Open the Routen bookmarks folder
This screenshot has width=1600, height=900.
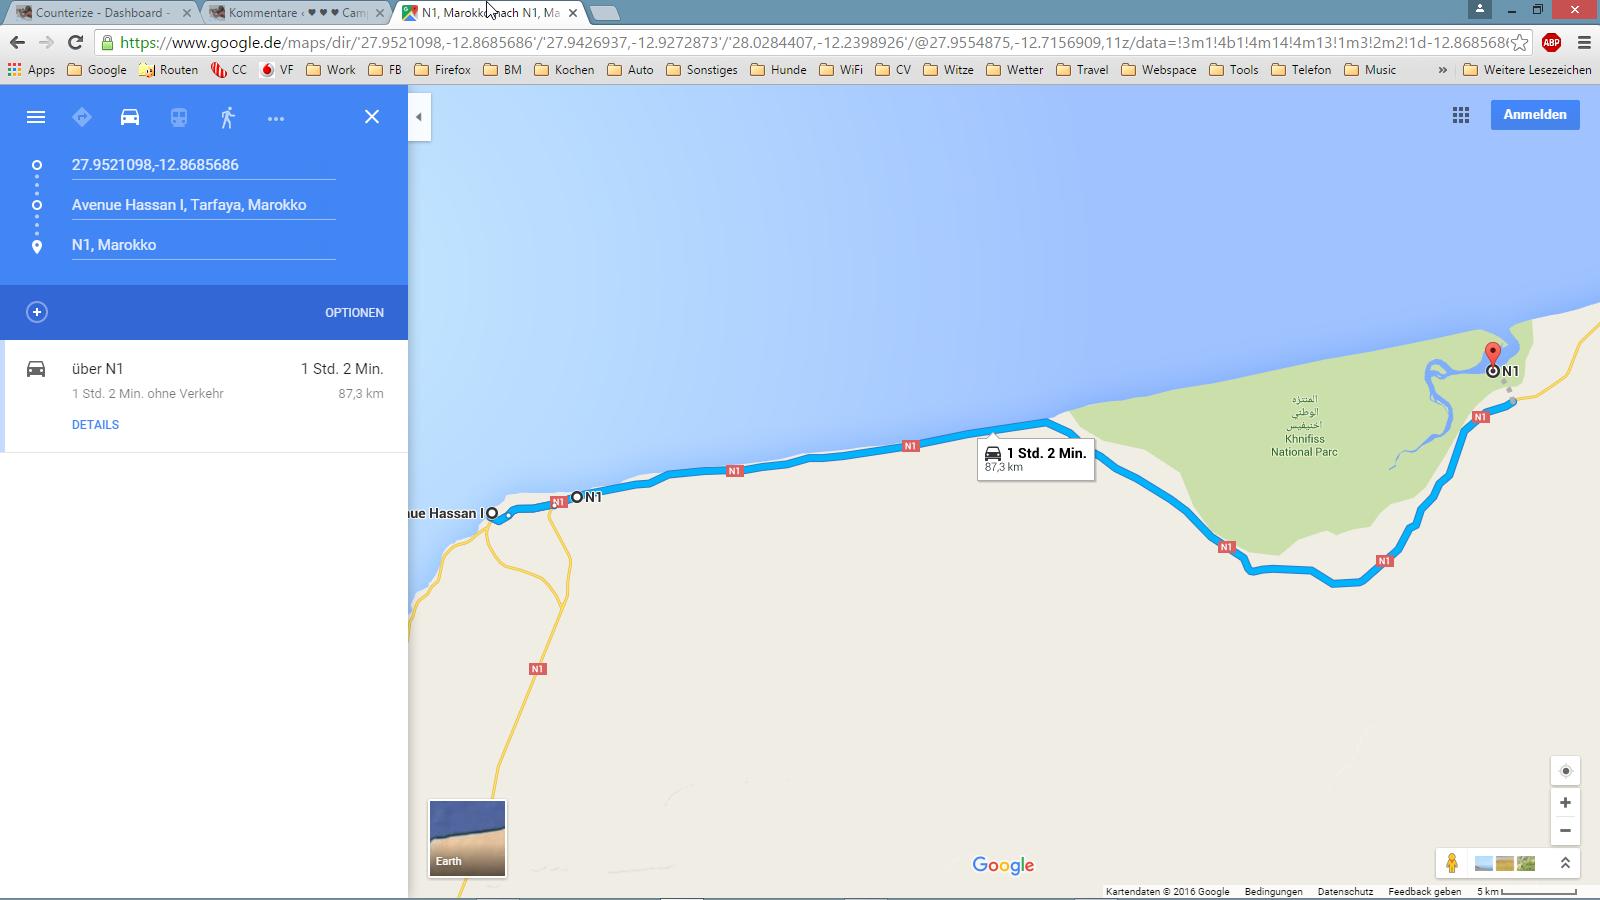coord(168,70)
